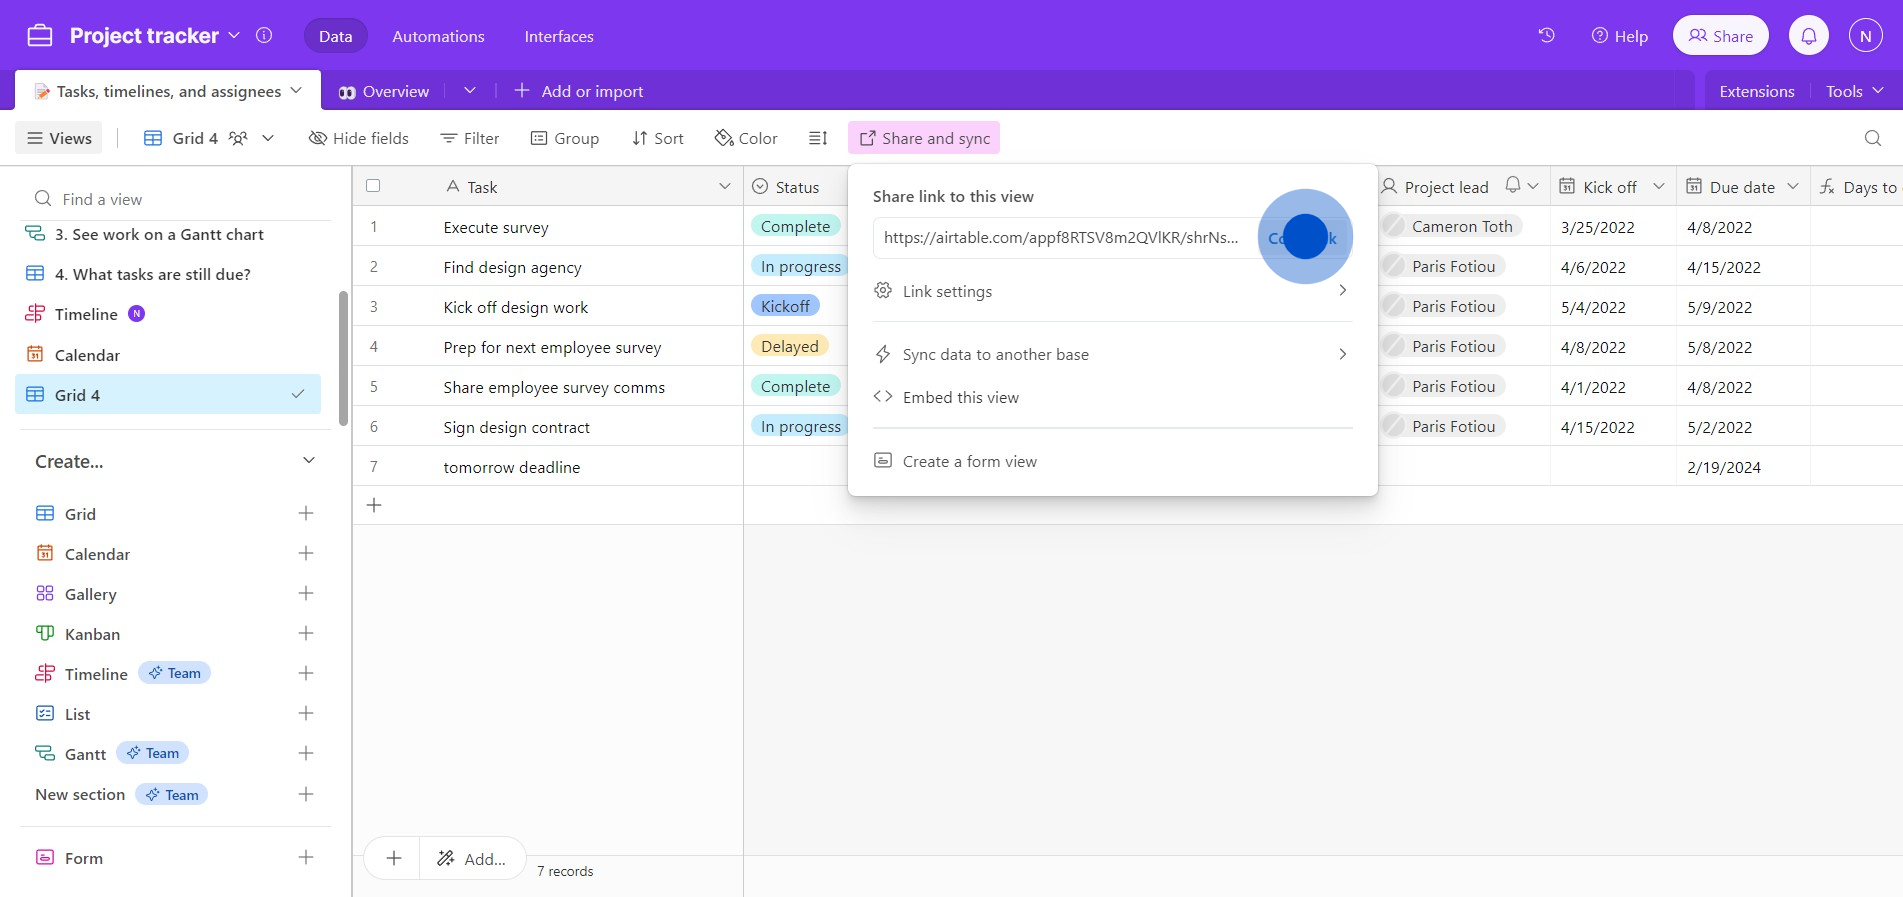Screen dimensions: 1903x897
Task: Open the Task column dropdown arrow
Action: (x=725, y=187)
